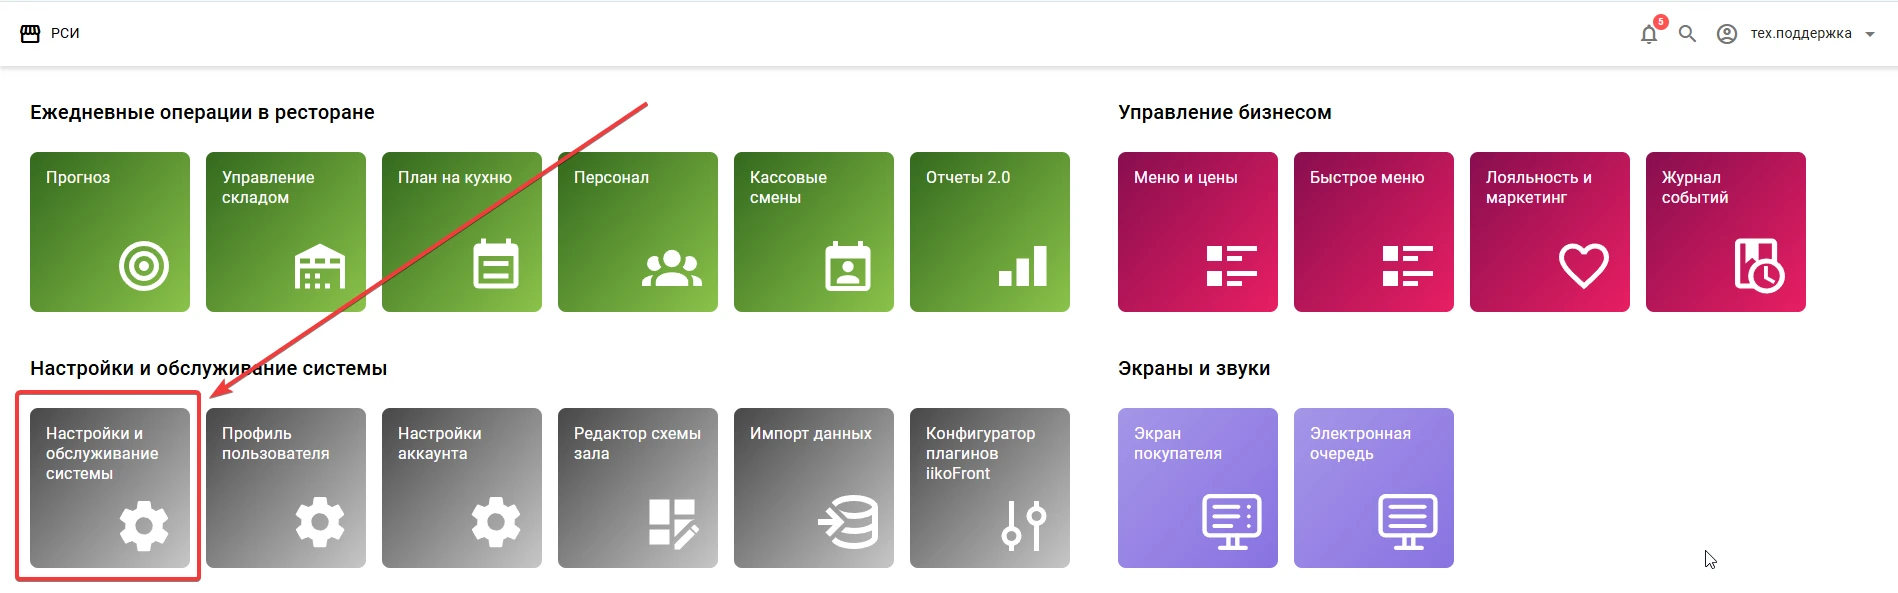This screenshot has width=1898, height=593.
Task: Open the Журнал событий tile
Action: click(1726, 232)
